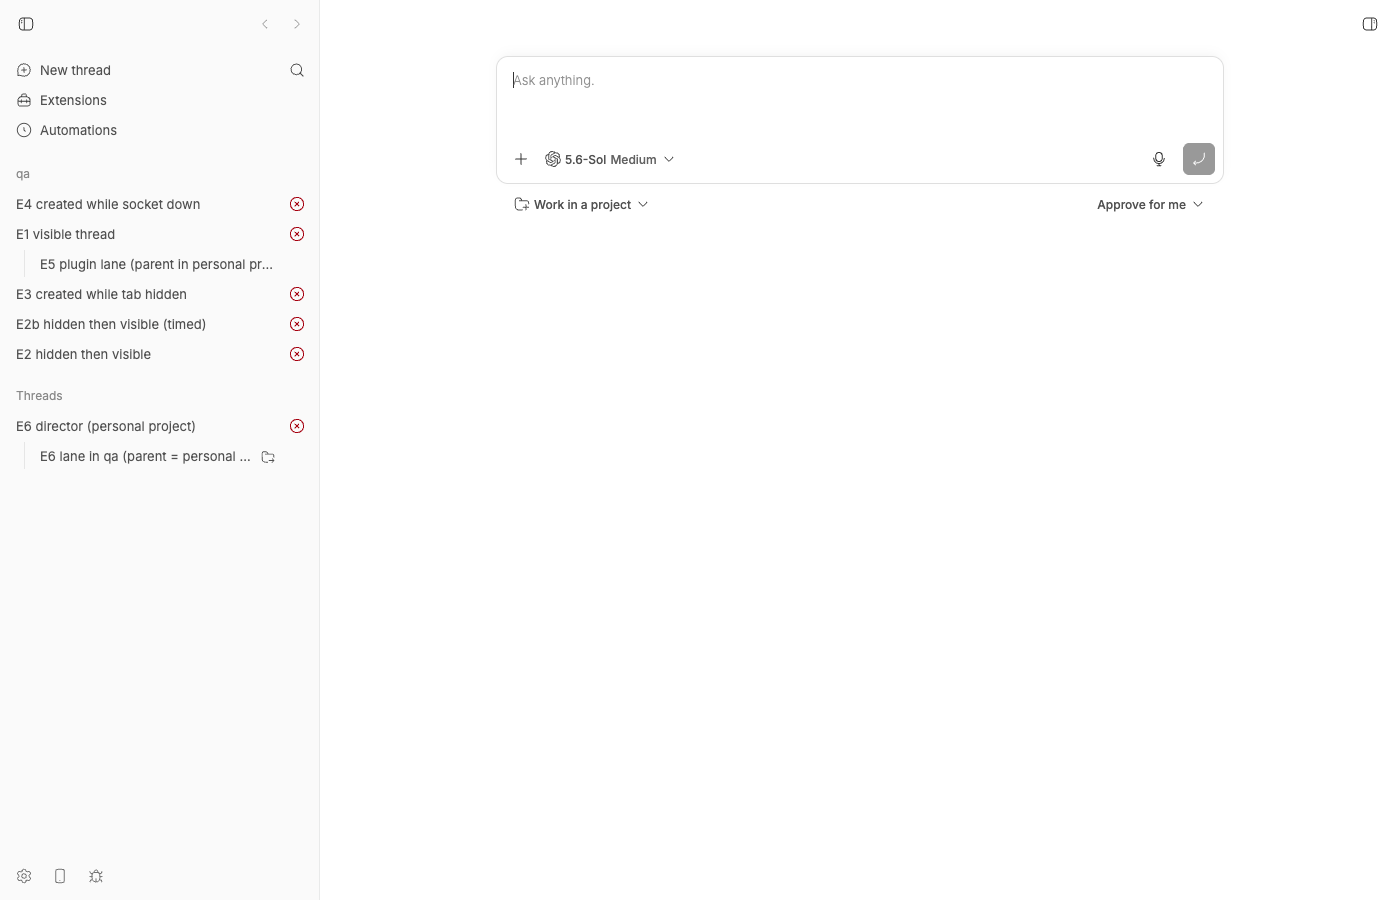Toggle the right side panel icon
The width and height of the screenshot is (1400, 900).
click(x=1370, y=24)
